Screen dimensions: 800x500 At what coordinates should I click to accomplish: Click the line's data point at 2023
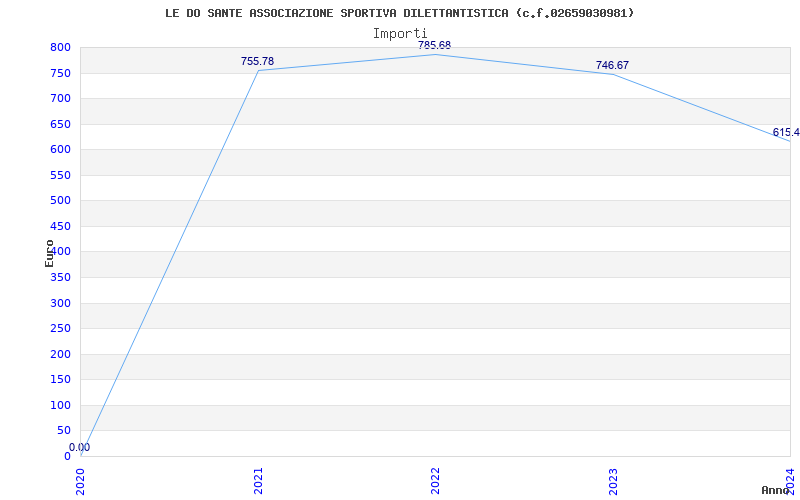tap(613, 74)
